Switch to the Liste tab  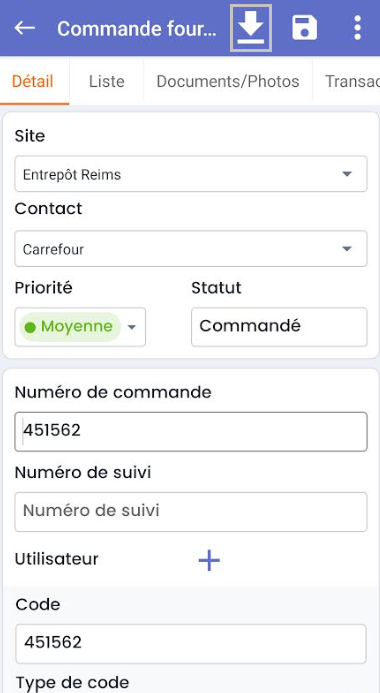point(106,81)
